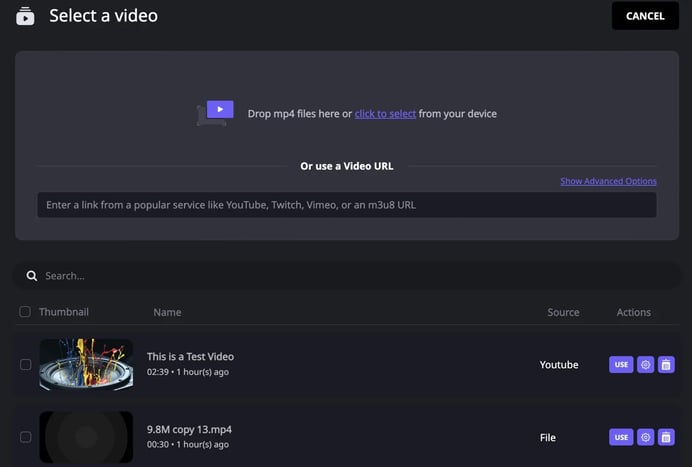Tick the select-all checkbox in table header

[25, 312]
